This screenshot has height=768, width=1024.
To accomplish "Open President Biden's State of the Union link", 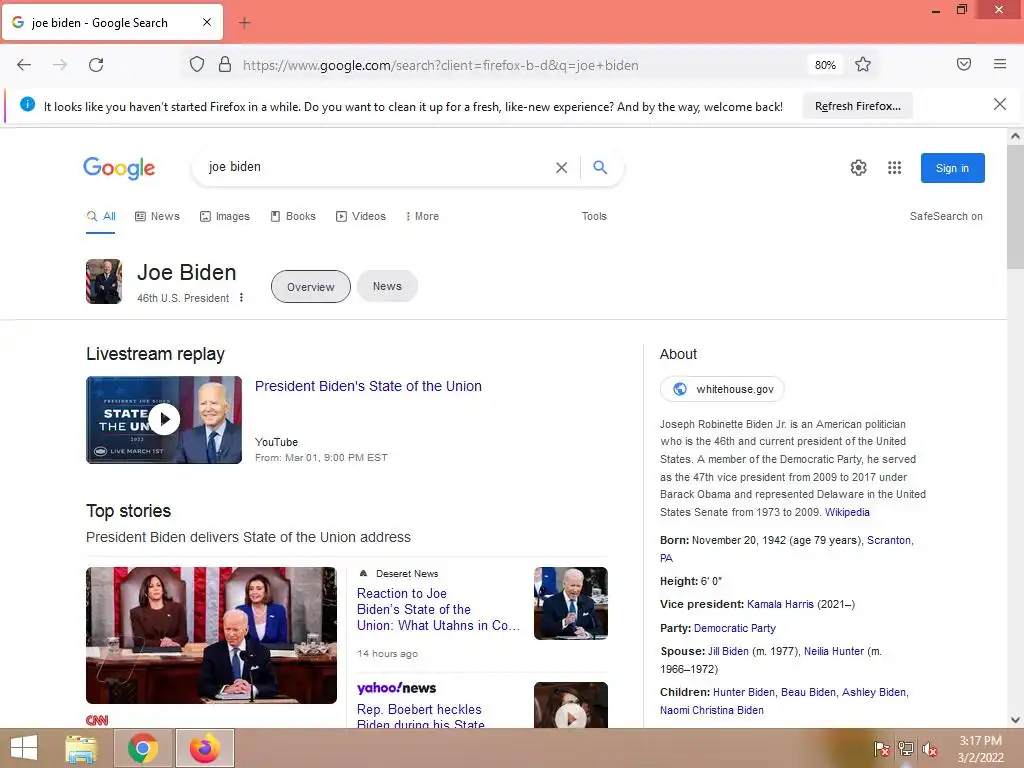I will tap(368, 386).
